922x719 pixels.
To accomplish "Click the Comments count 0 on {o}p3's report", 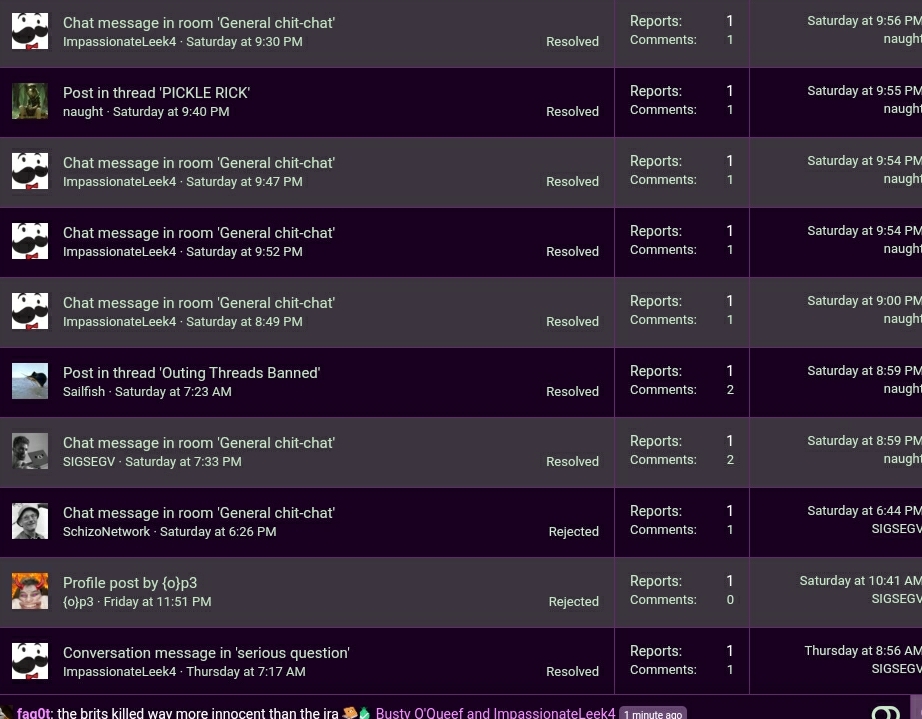I will (730, 600).
